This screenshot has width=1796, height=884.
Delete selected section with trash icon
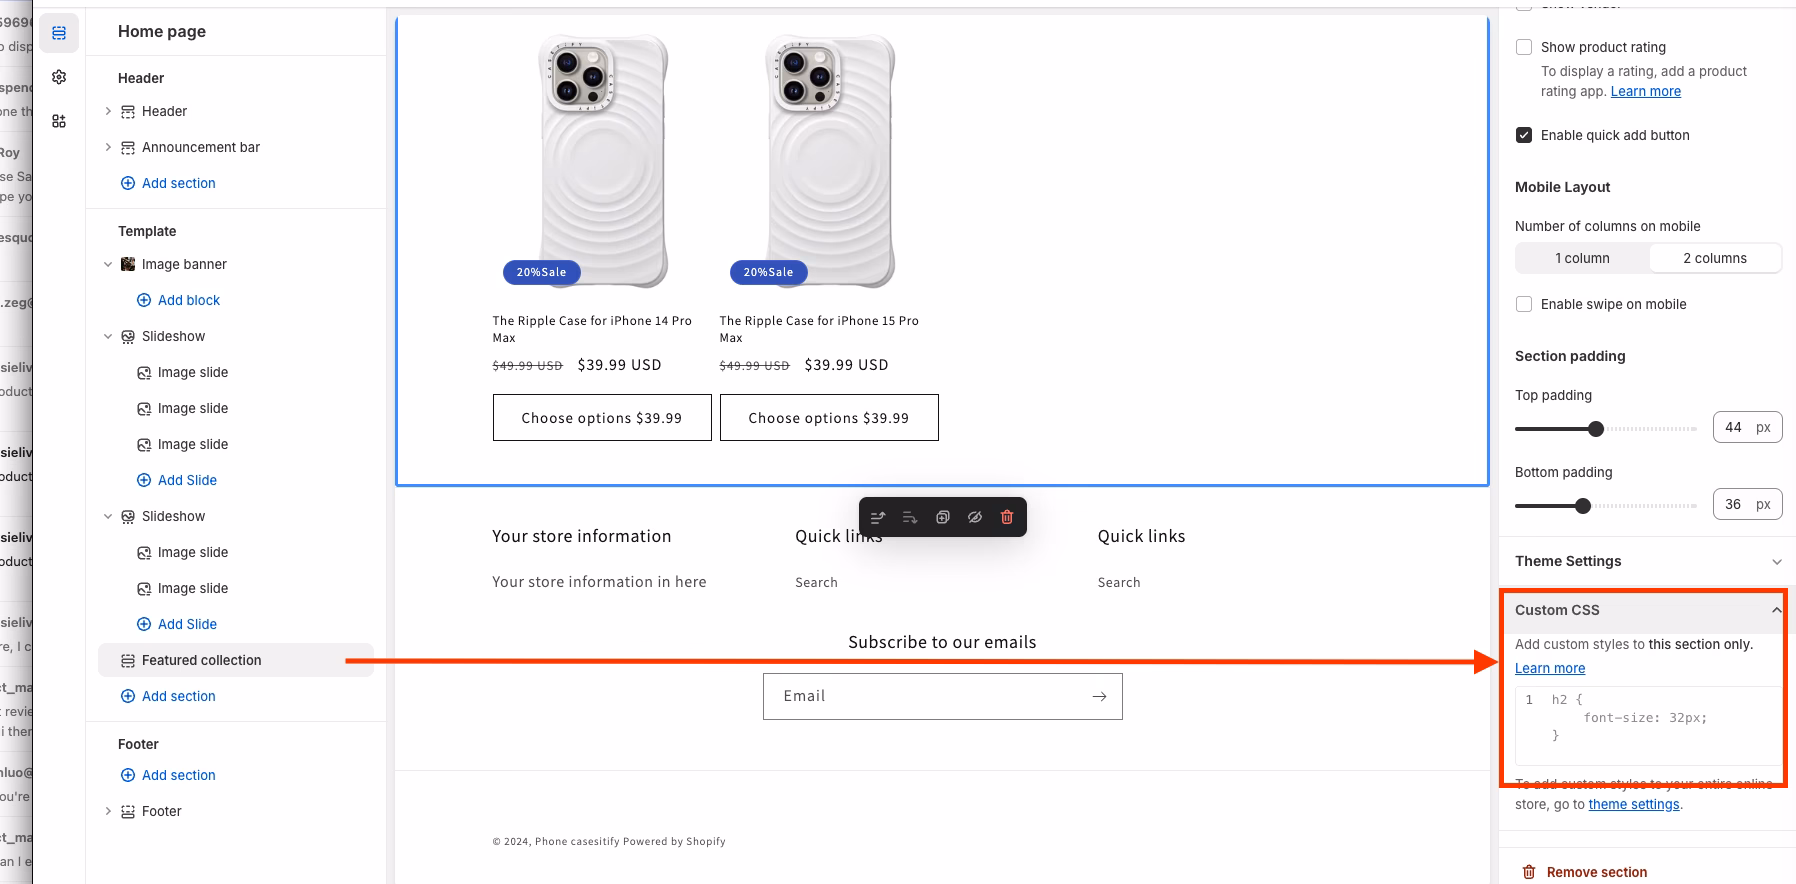click(x=1007, y=517)
